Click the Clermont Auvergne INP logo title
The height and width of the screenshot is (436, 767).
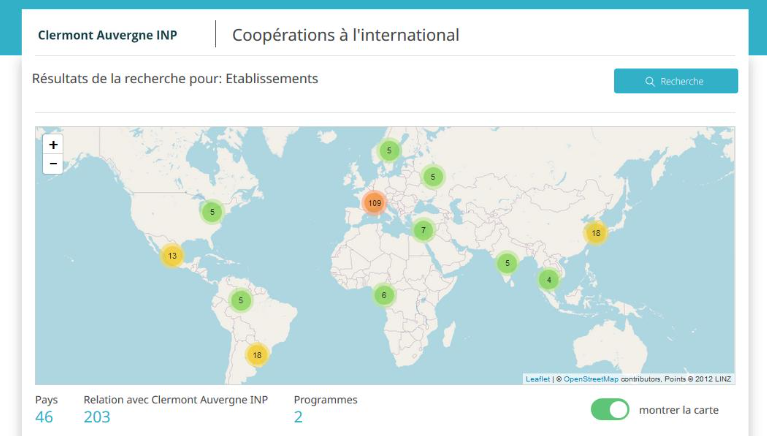(107, 35)
